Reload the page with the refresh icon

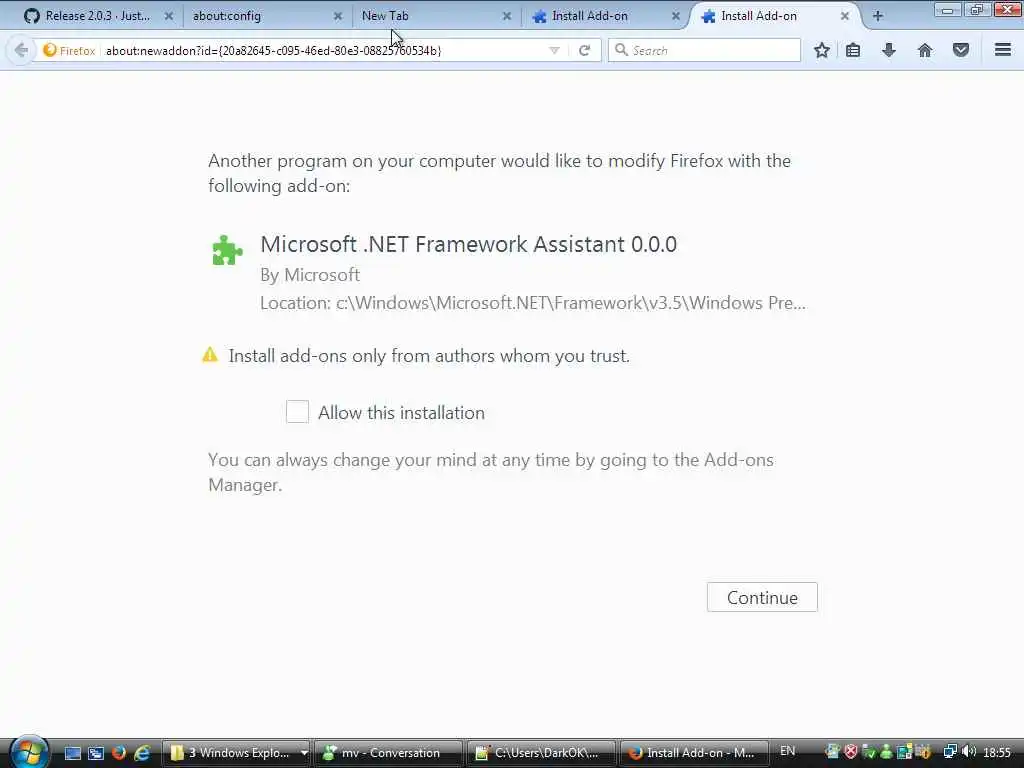[584, 50]
